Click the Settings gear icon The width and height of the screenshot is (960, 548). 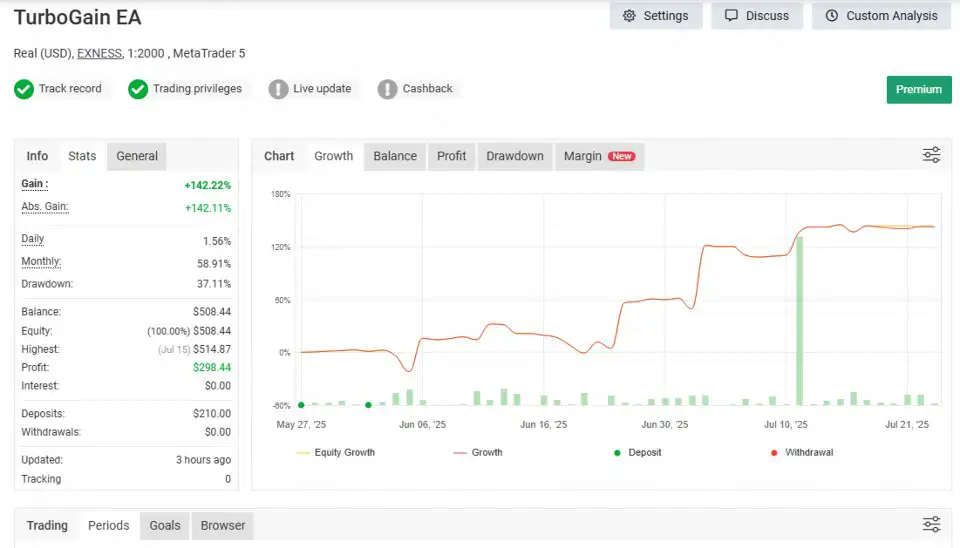click(x=629, y=16)
